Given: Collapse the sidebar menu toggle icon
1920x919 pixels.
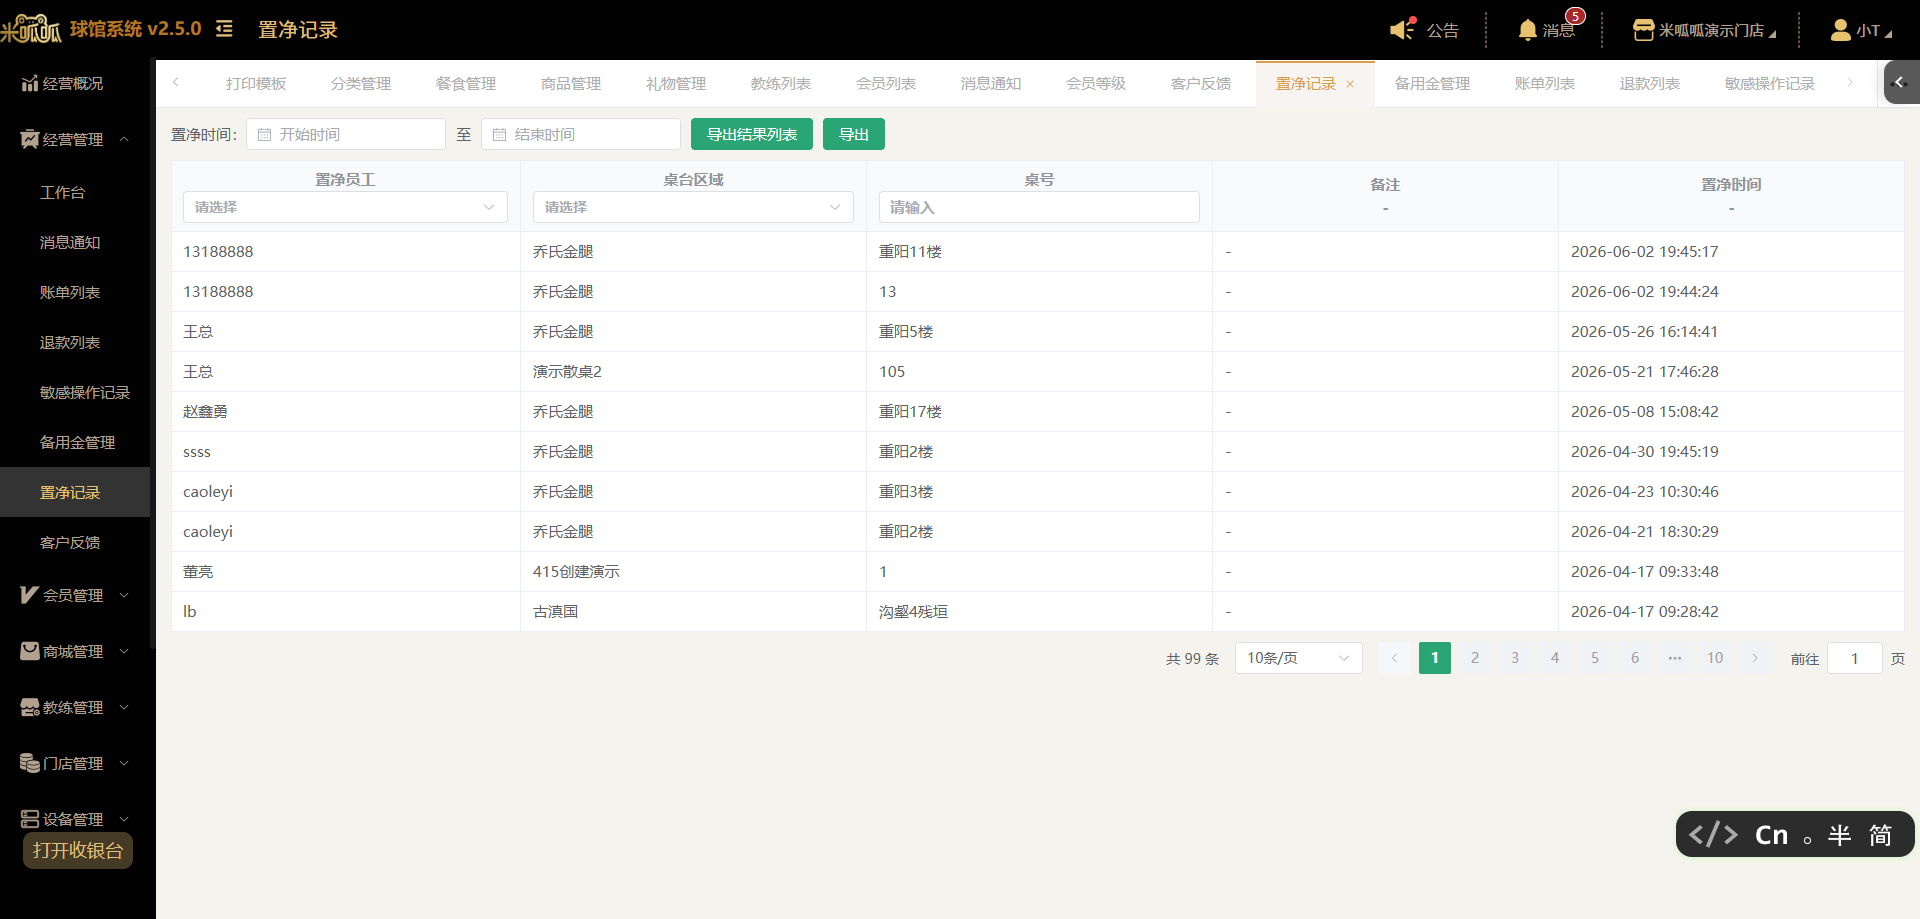Looking at the screenshot, I should point(224,29).
